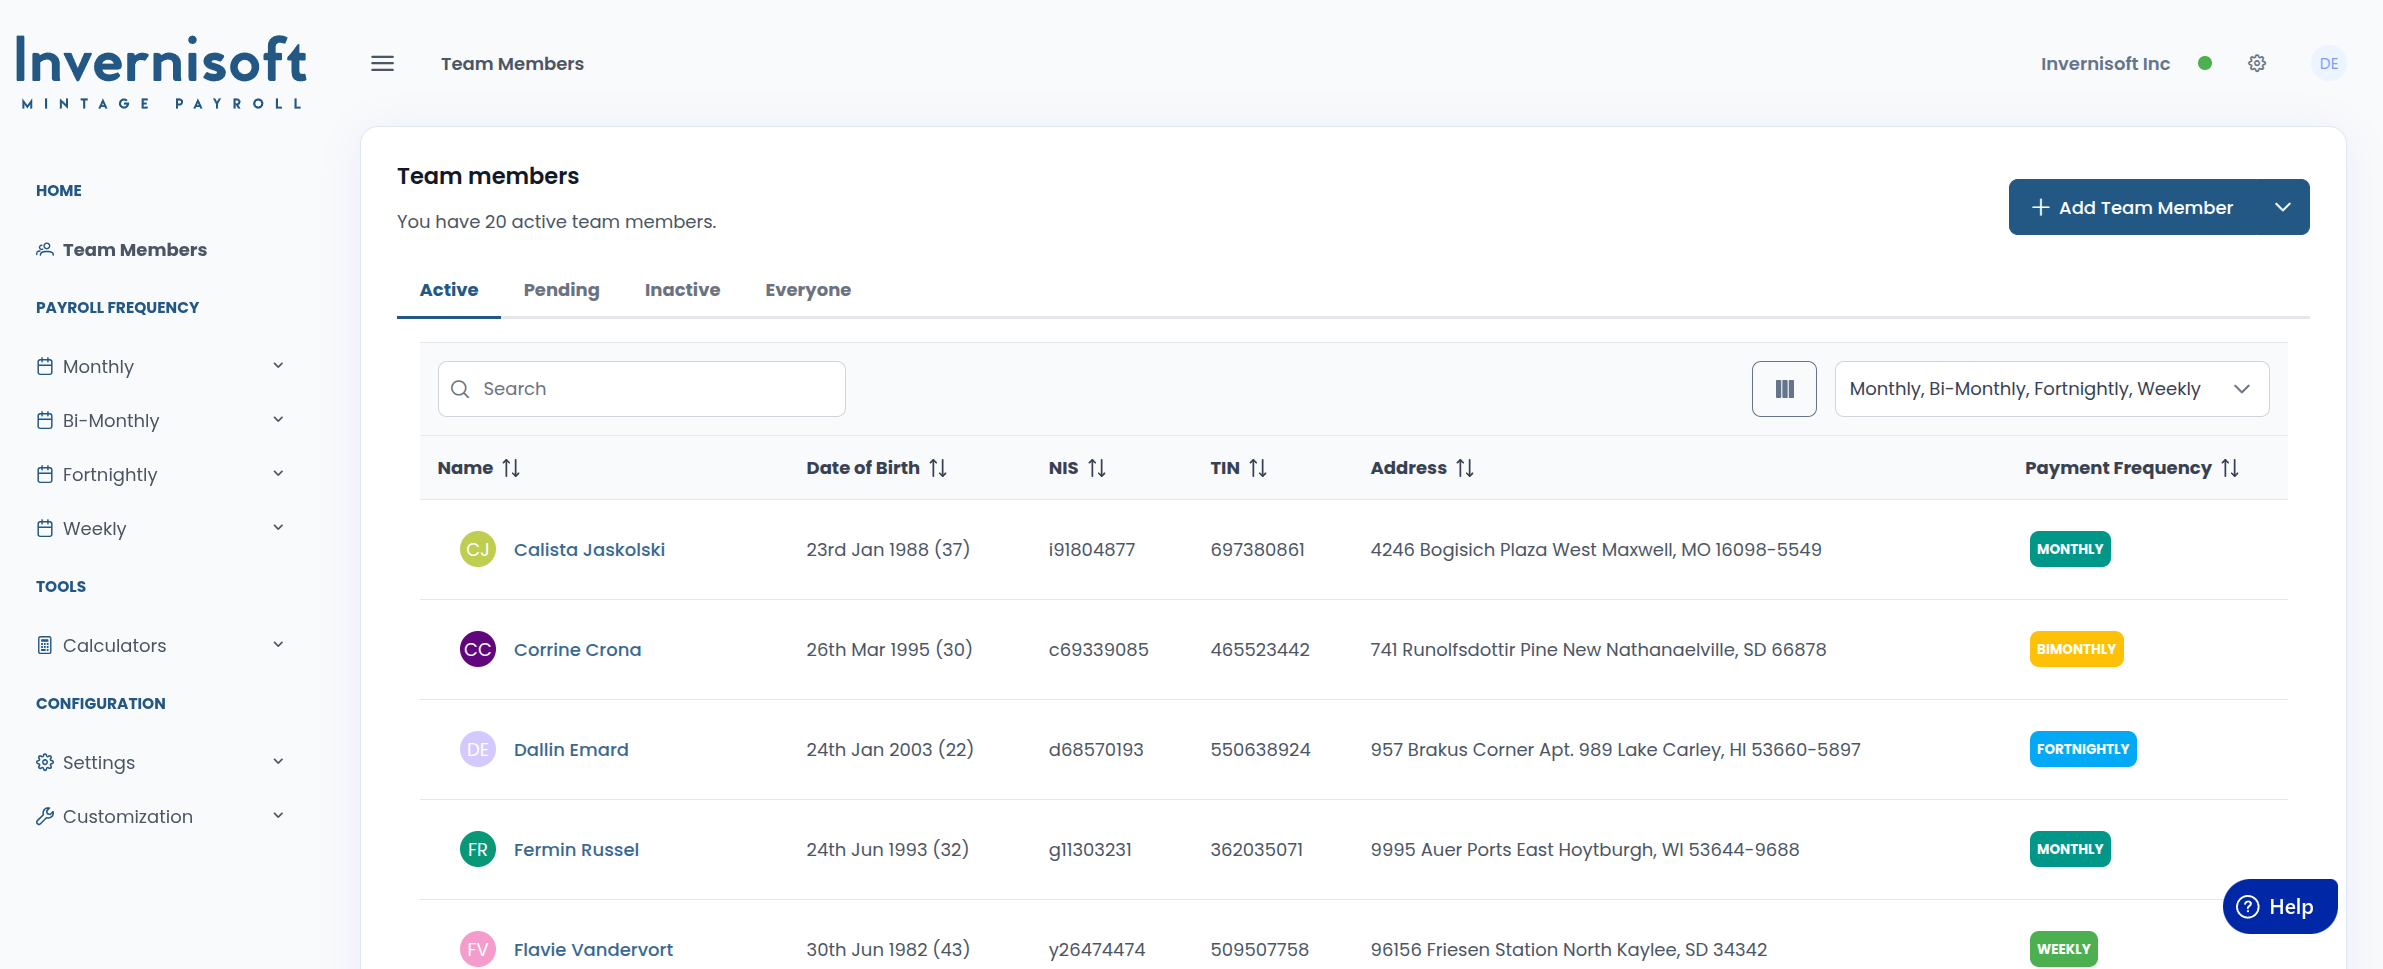Open Corrine Crona's profile link
Image resolution: width=2383 pixels, height=969 pixels.
577,650
